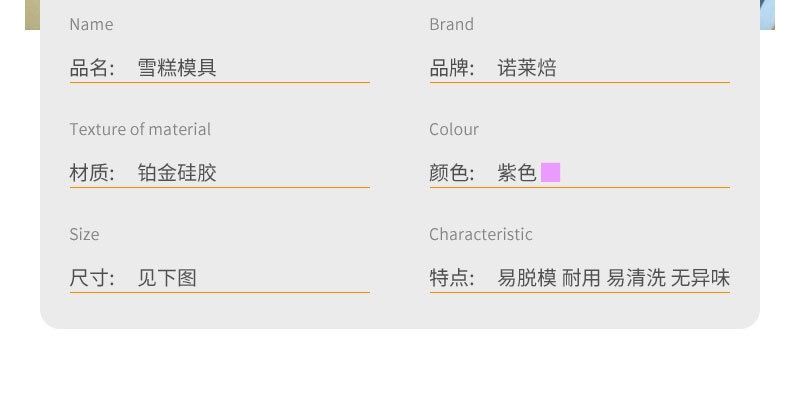Image resolution: width=800 pixels, height=400 pixels.
Task: Select the 紫色 colour text
Action: click(517, 173)
